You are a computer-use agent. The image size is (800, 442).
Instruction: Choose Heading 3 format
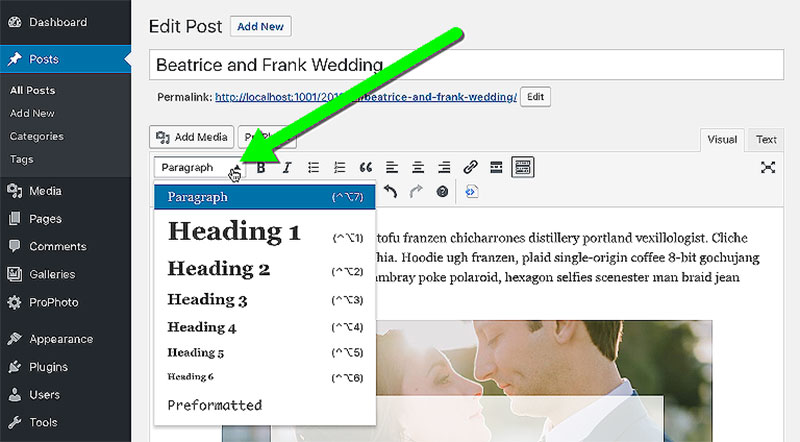(265, 300)
